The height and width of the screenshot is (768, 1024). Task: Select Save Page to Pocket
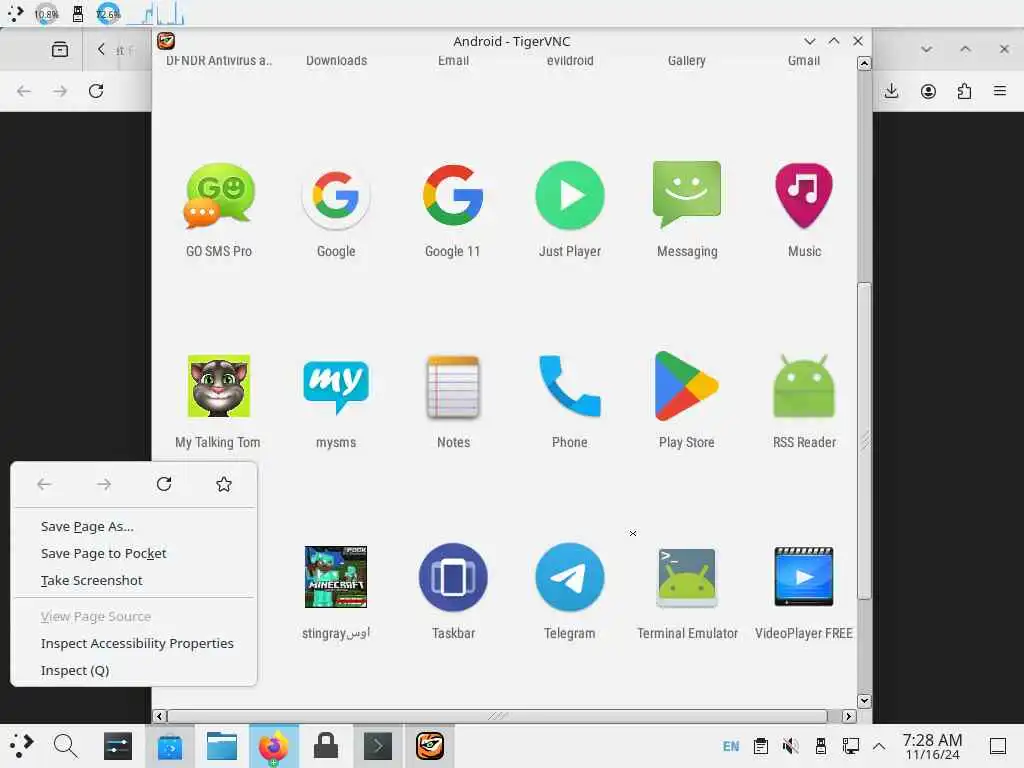(x=135, y=553)
